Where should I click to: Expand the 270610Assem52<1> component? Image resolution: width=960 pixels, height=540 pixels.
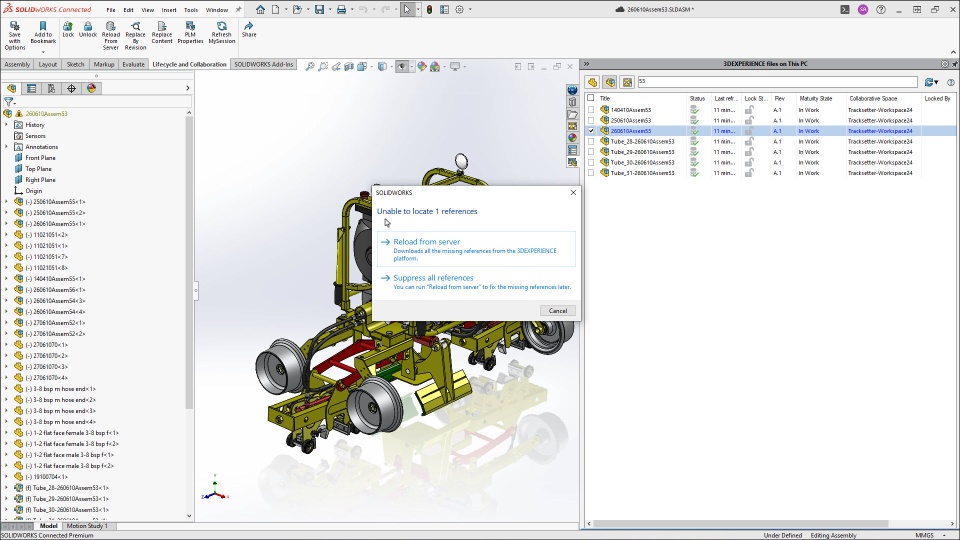click(x=7, y=323)
